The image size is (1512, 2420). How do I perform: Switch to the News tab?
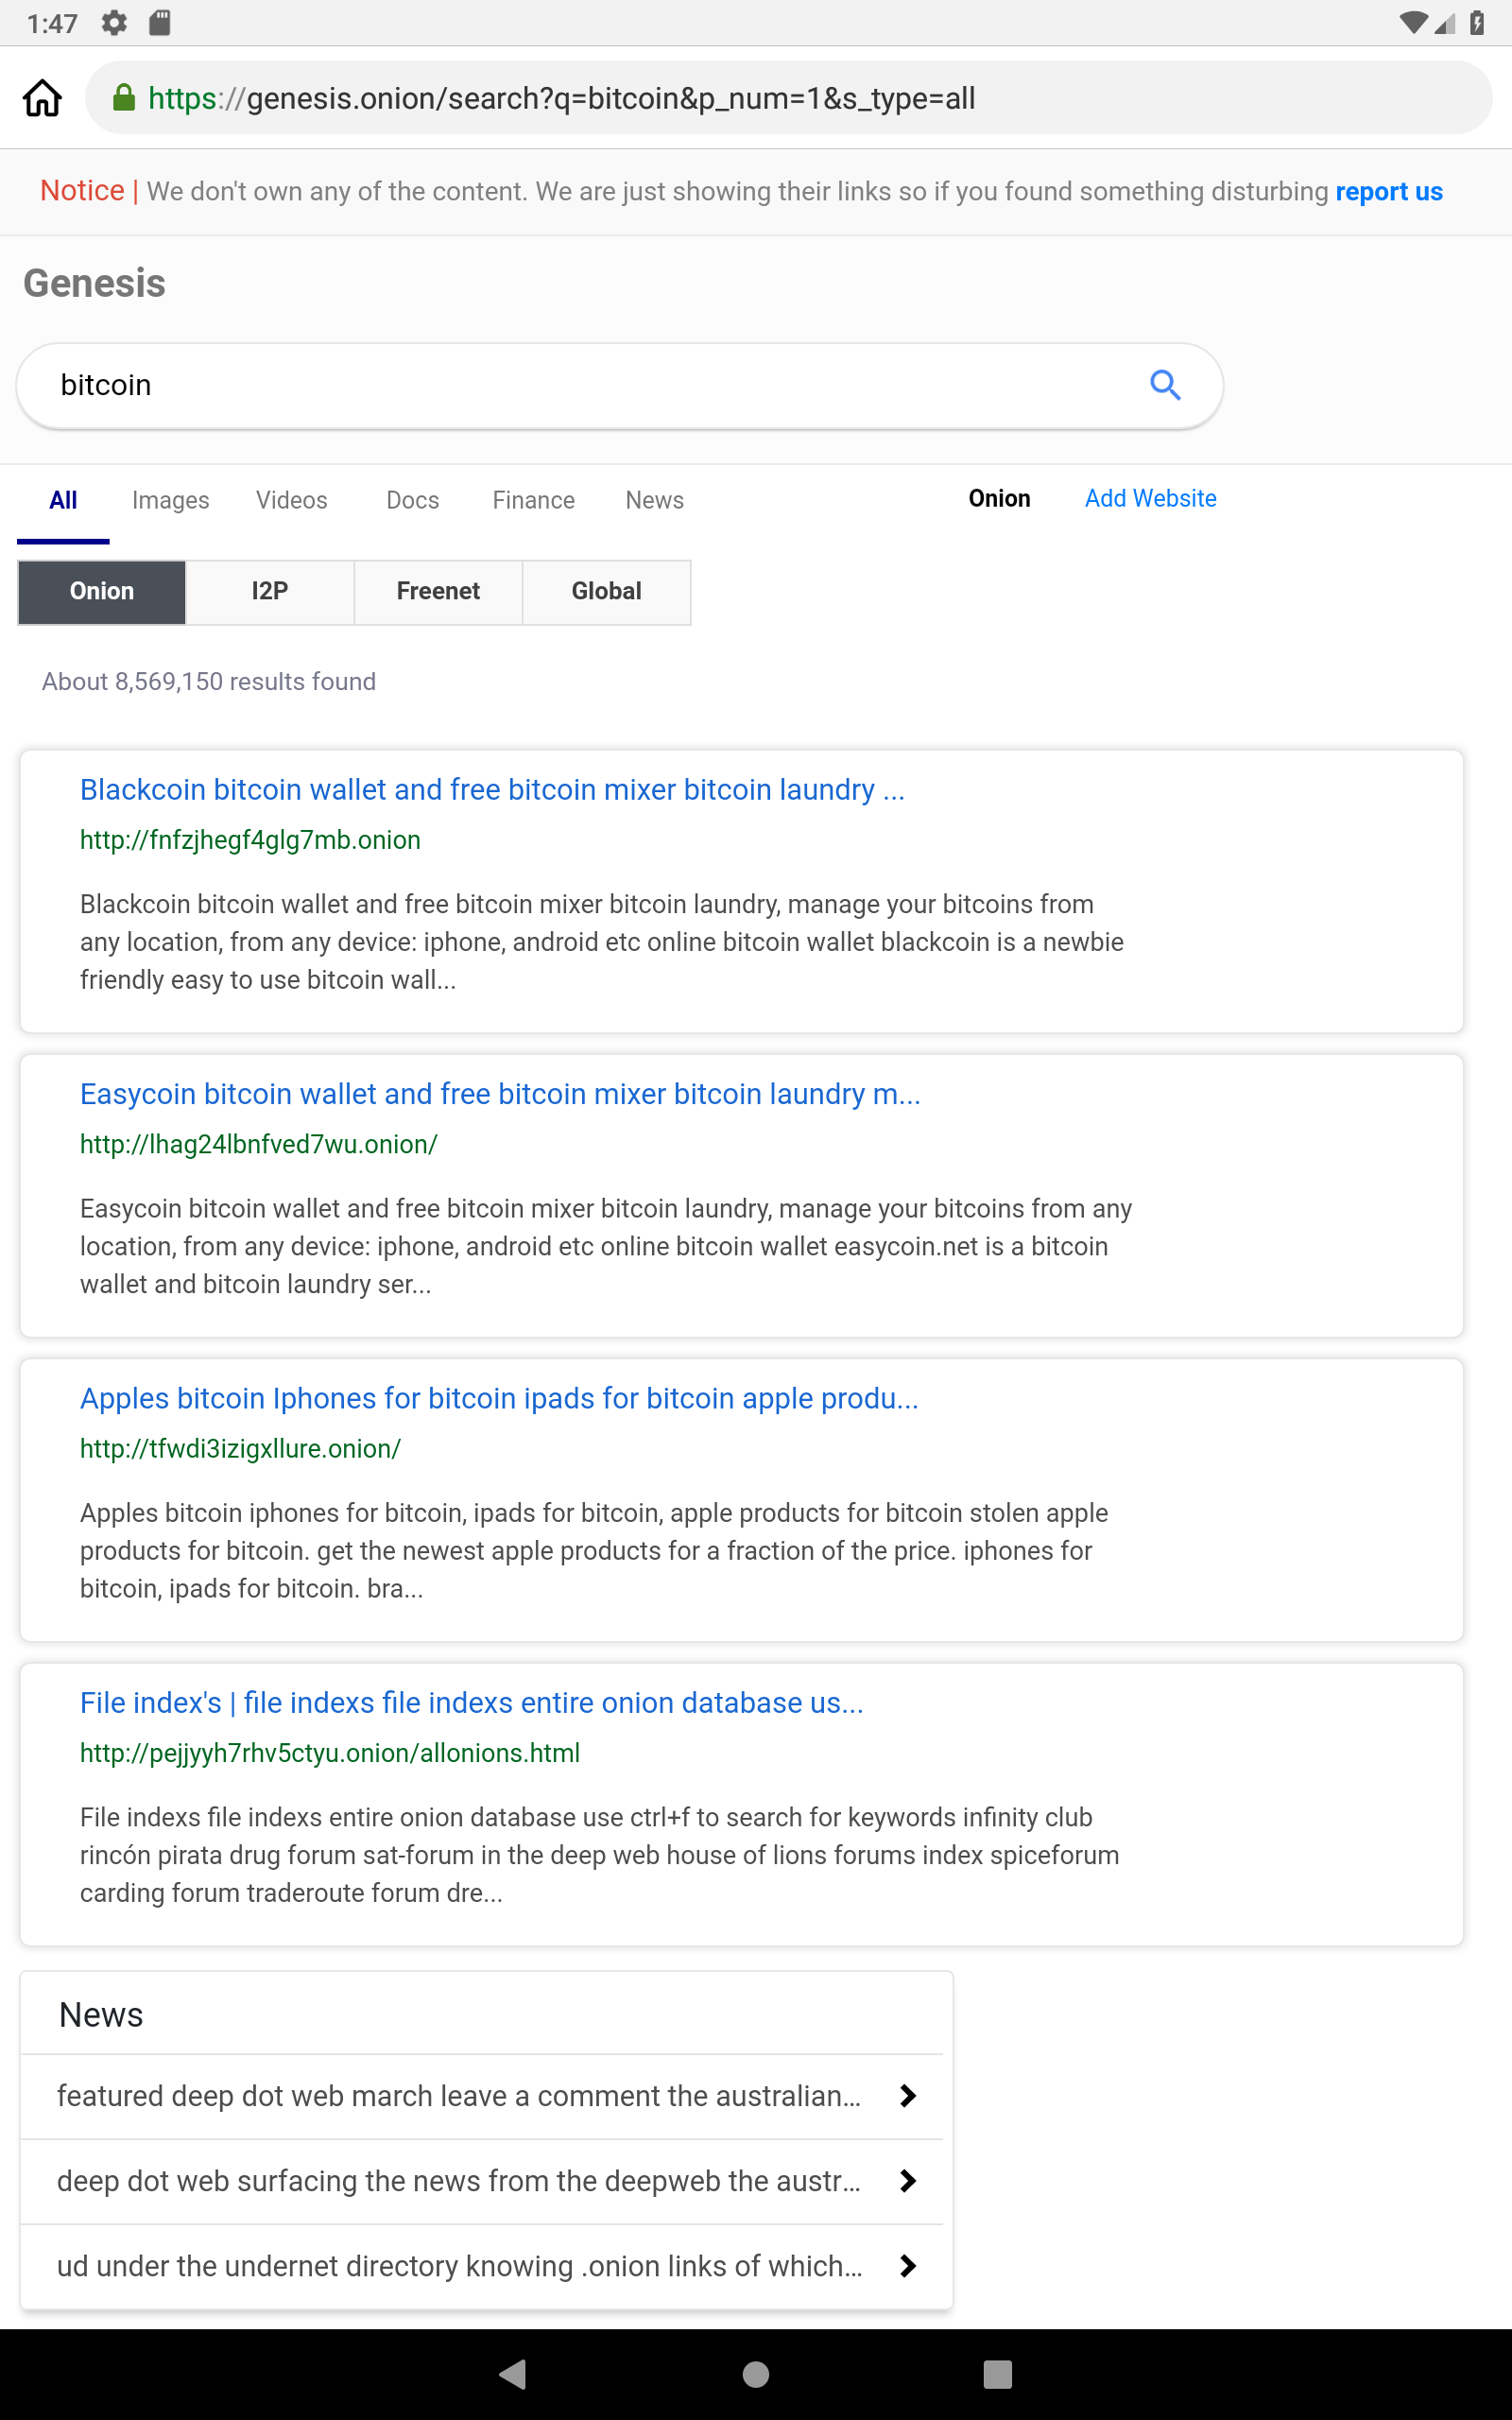tap(654, 500)
